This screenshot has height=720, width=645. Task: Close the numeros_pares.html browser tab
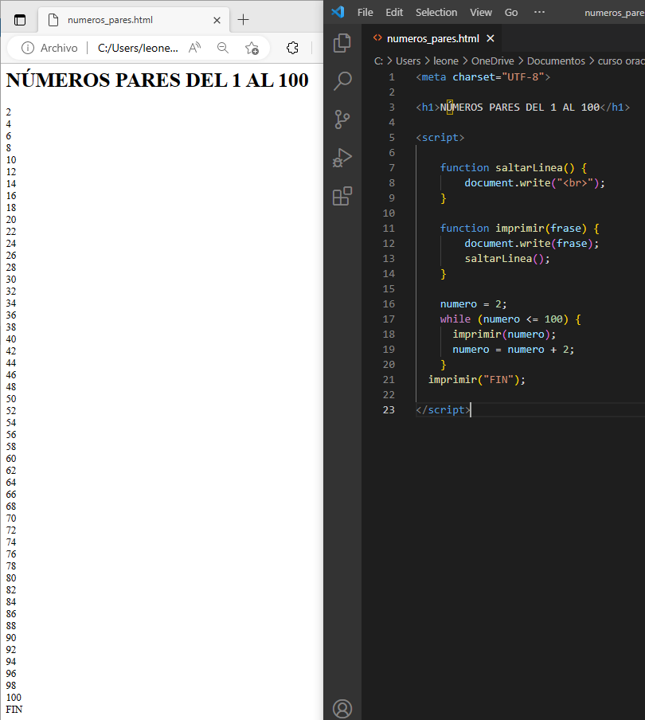(217, 20)
